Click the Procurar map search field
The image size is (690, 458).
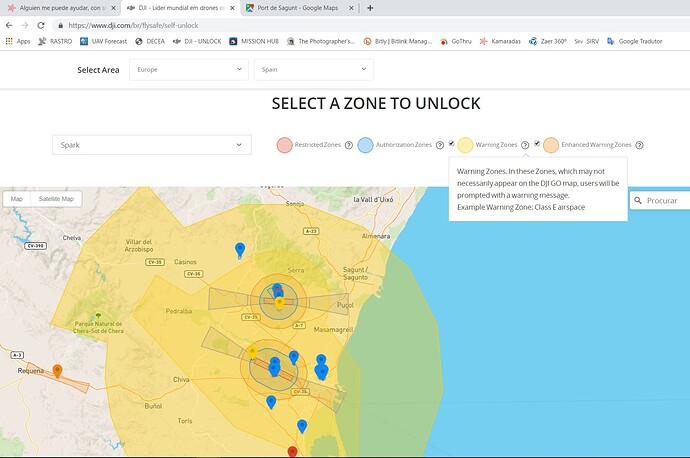tap(660, 201)
